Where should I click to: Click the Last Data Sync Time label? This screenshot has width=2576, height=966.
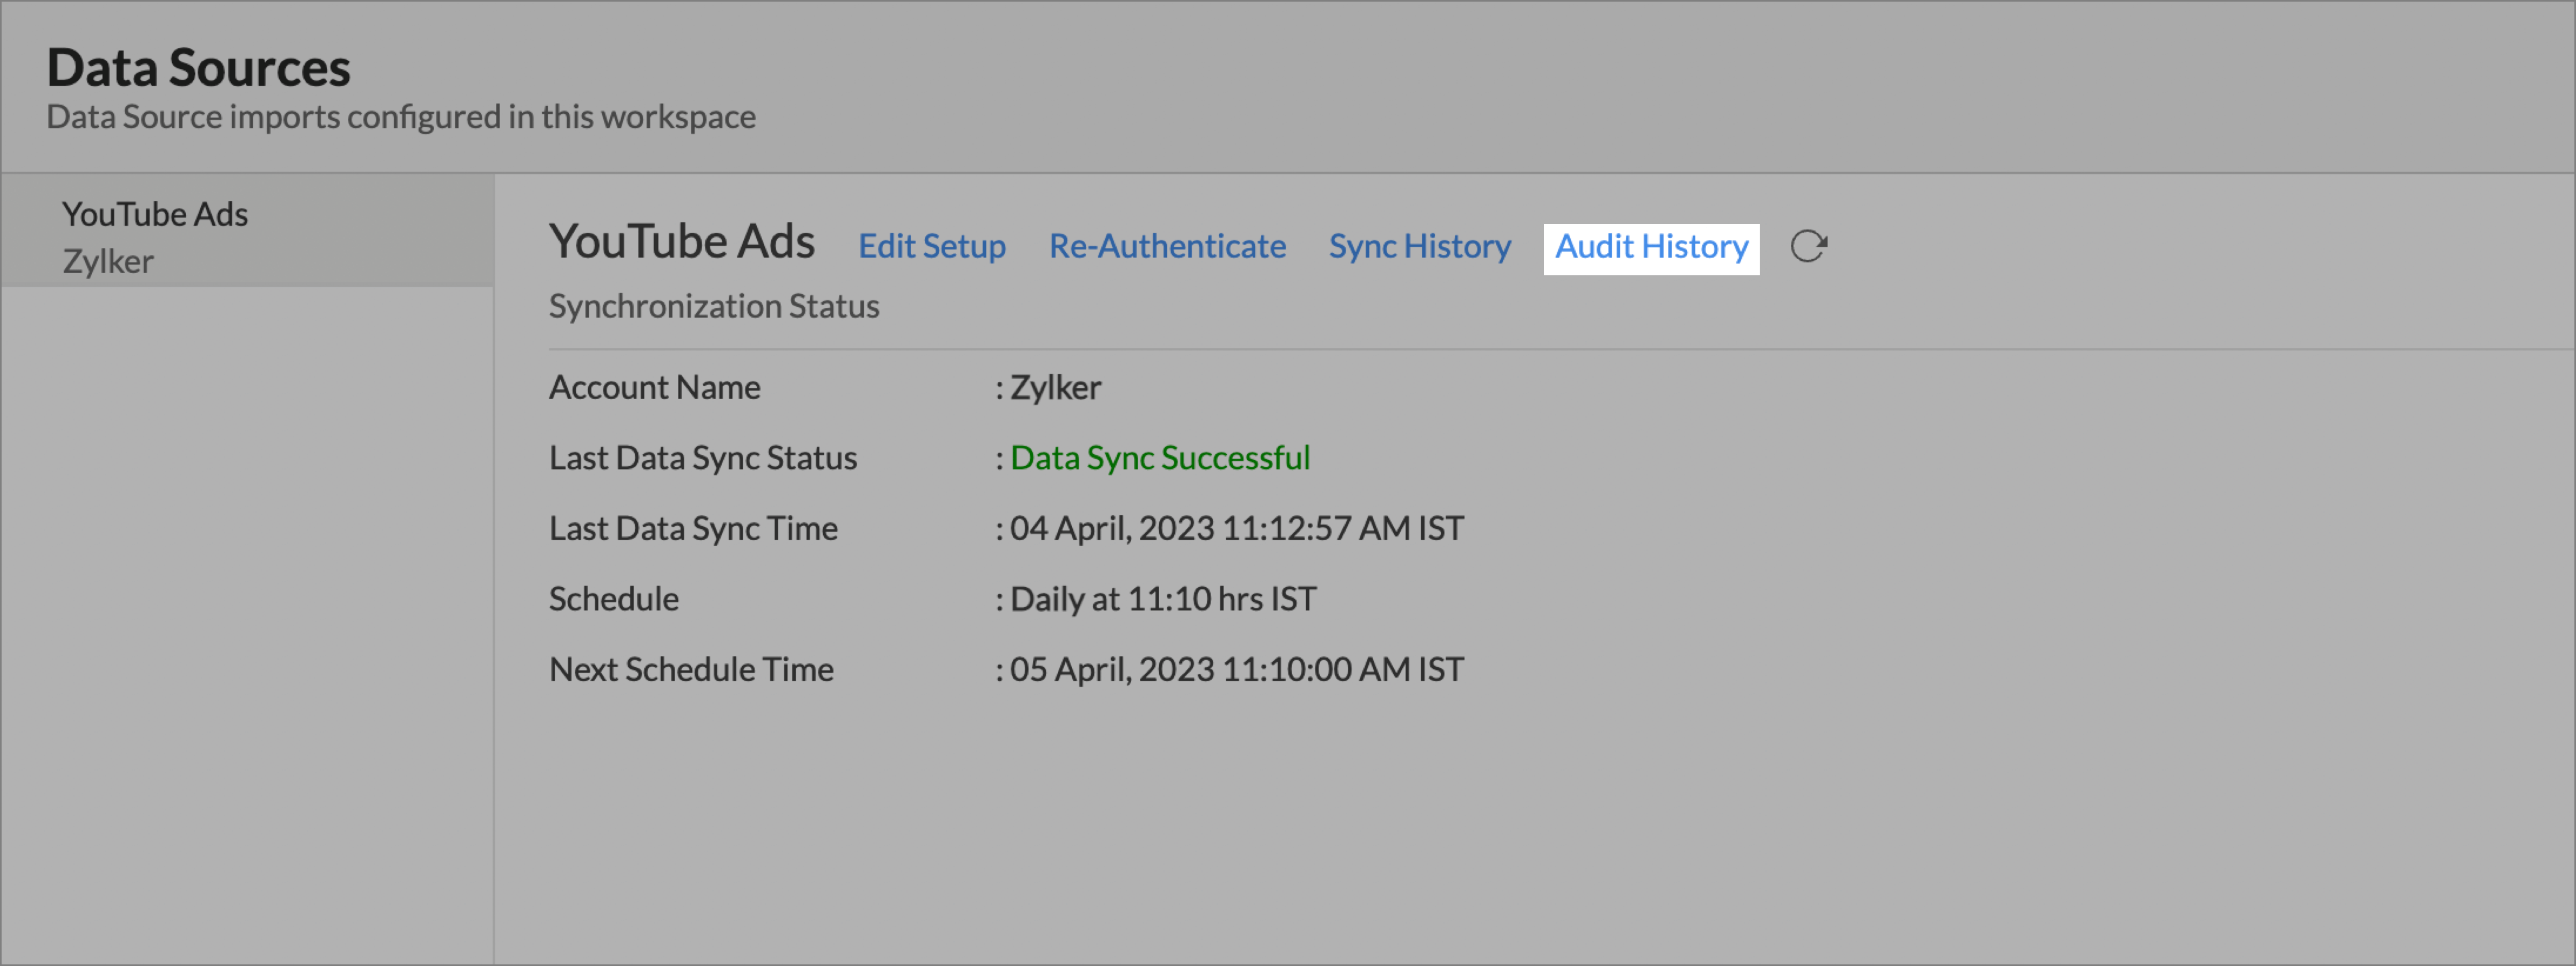(x=692, y=529)
